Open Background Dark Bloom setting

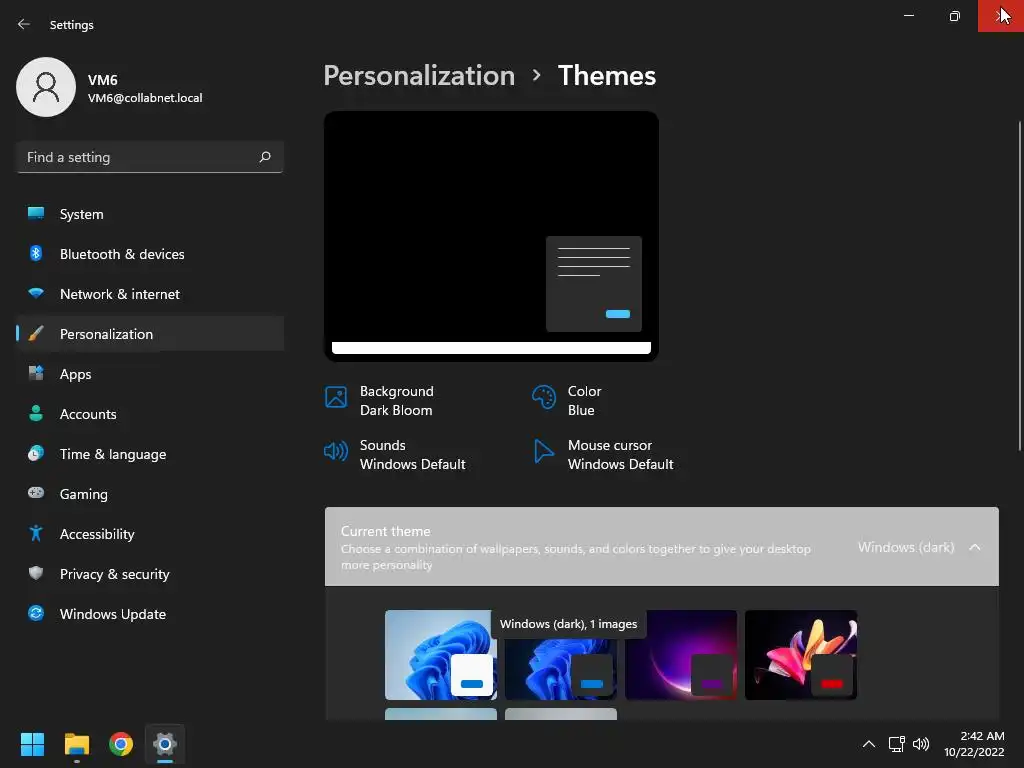click(396, 400)
